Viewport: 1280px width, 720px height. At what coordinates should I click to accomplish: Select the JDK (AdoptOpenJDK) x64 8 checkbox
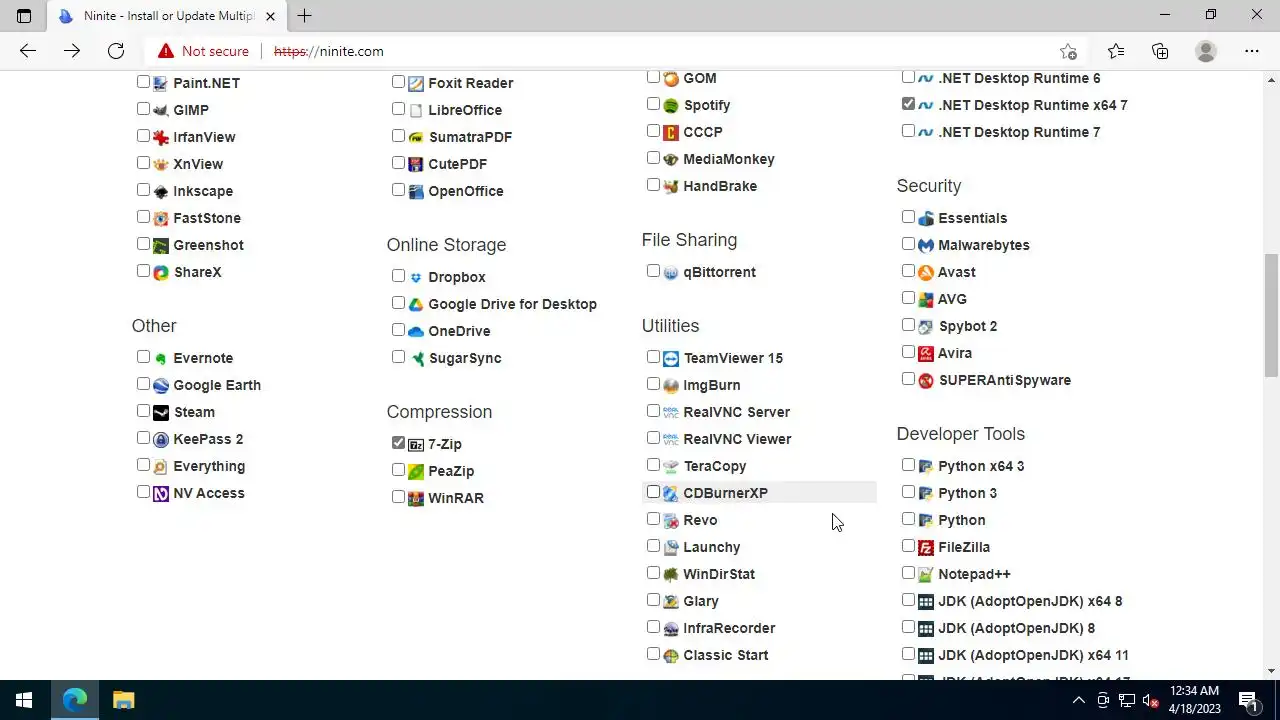click(908, 600)
